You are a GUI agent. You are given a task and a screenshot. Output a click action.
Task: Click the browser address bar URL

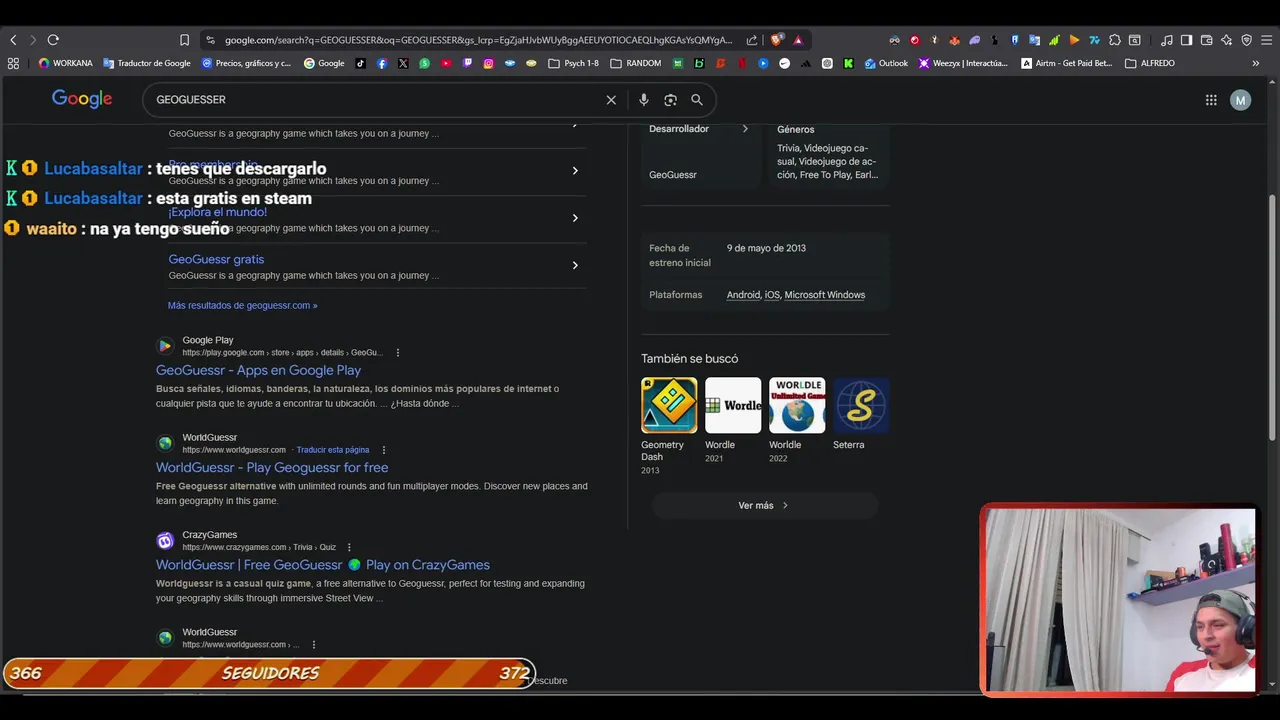(x=478, y=40)
